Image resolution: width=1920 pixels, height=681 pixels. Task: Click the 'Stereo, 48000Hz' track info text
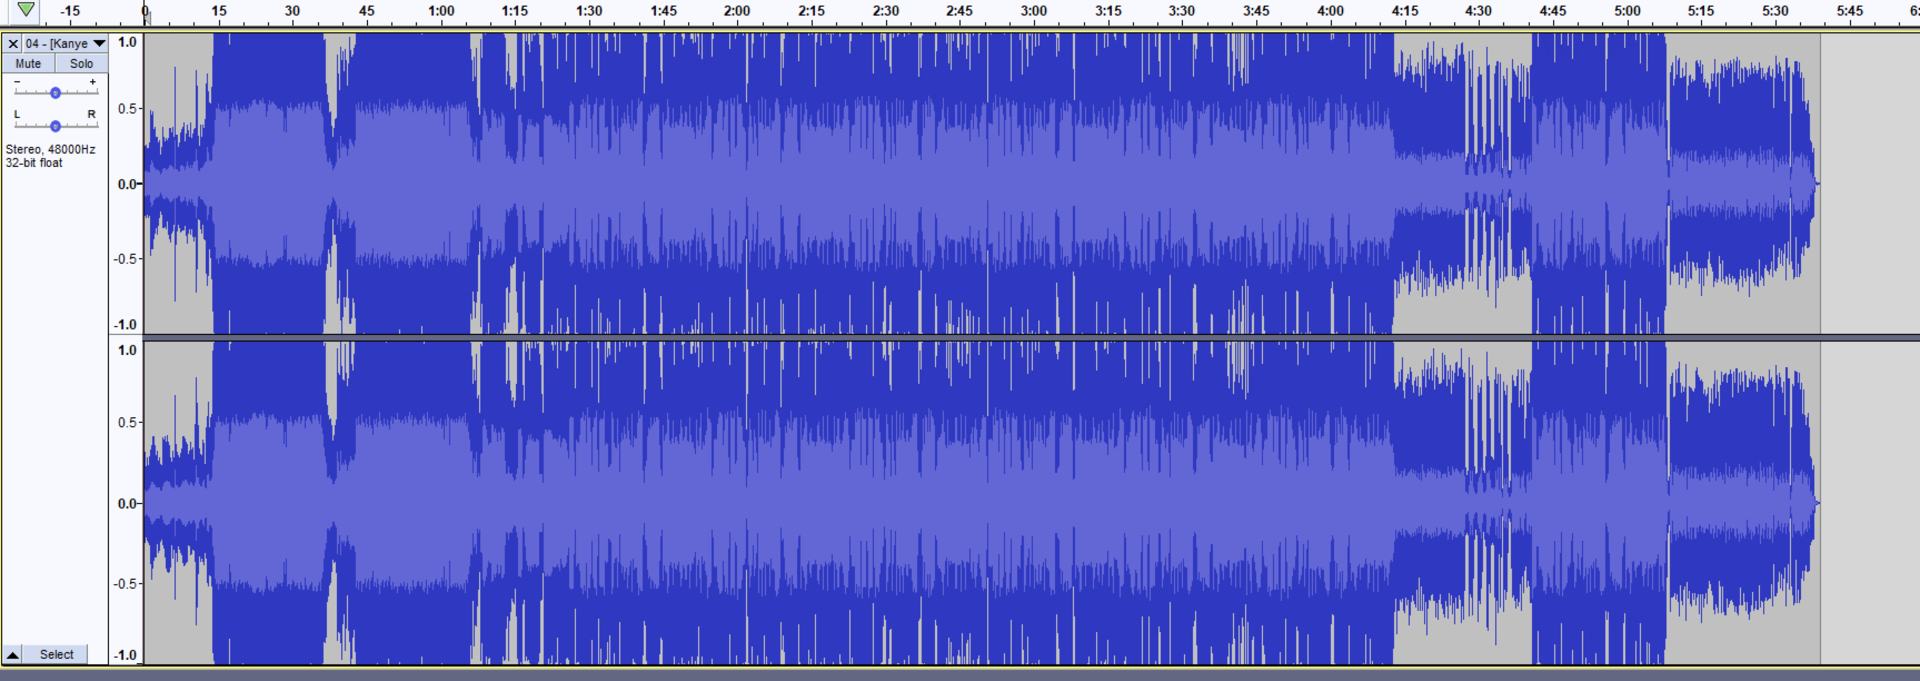click(x=51, y=149)
